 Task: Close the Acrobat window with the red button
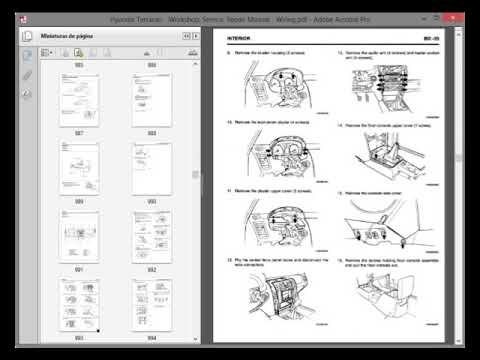pos(453,18)
